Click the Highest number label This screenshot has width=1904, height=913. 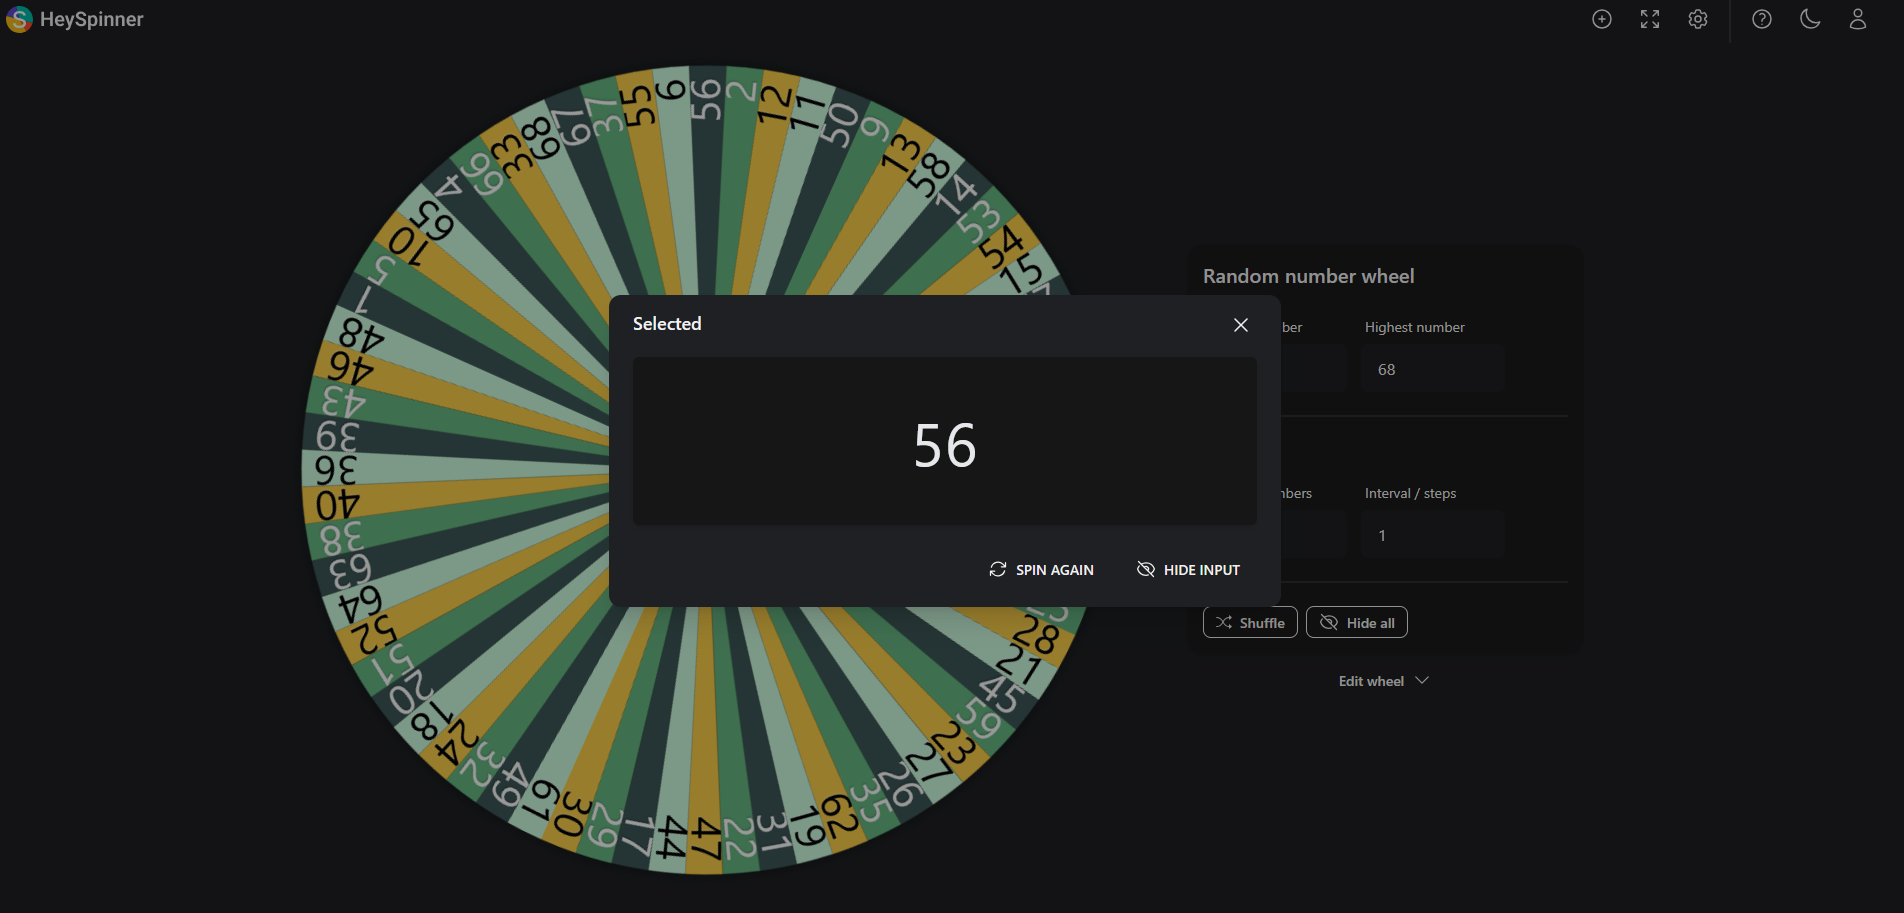[x=1414, y=327]
